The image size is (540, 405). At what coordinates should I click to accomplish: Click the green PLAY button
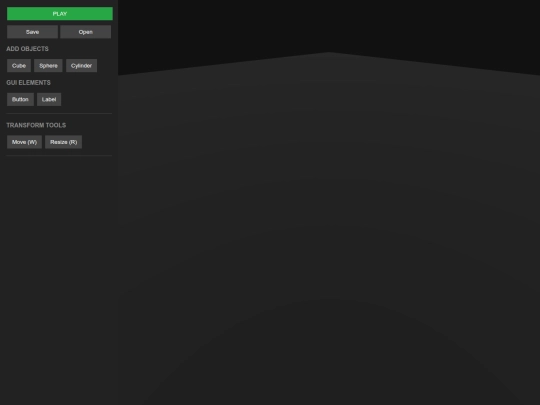(x=60, y=14)
